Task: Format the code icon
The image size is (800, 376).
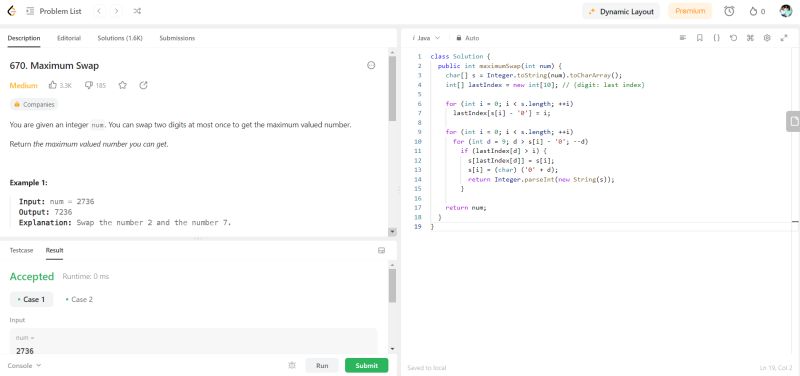Action: (x=683, y=38)
